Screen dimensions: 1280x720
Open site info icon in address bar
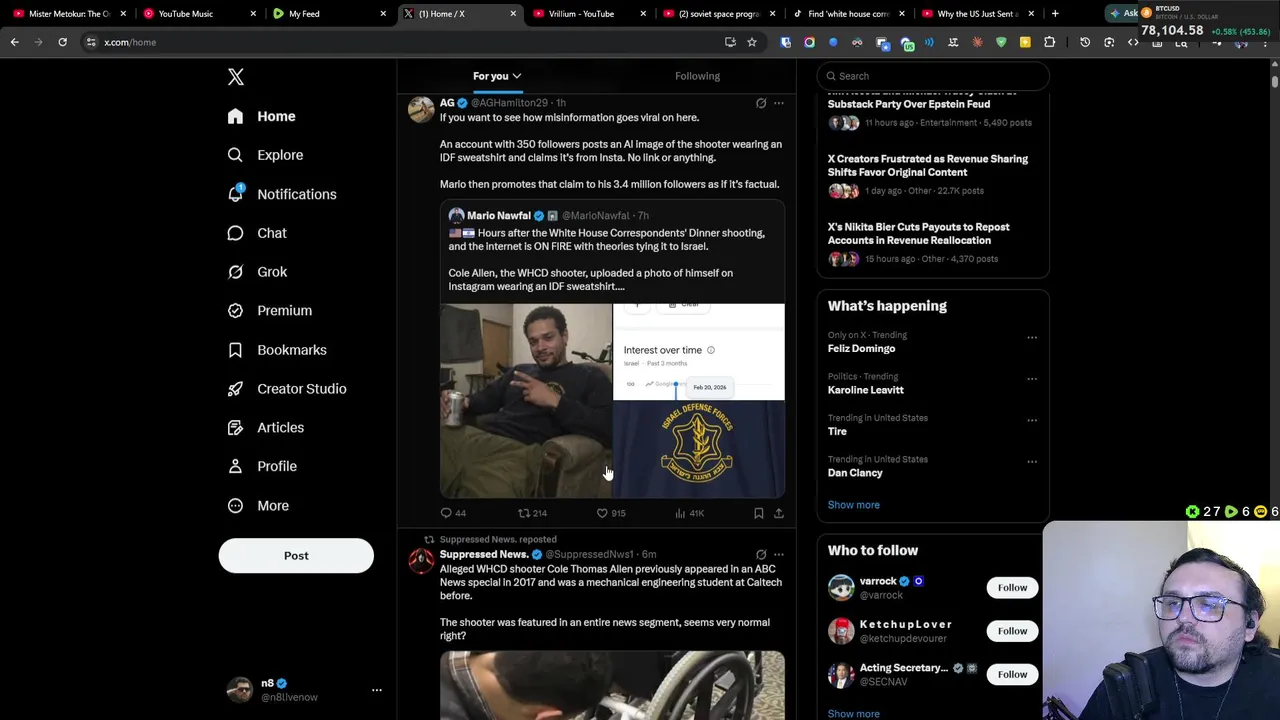(91, 42)
